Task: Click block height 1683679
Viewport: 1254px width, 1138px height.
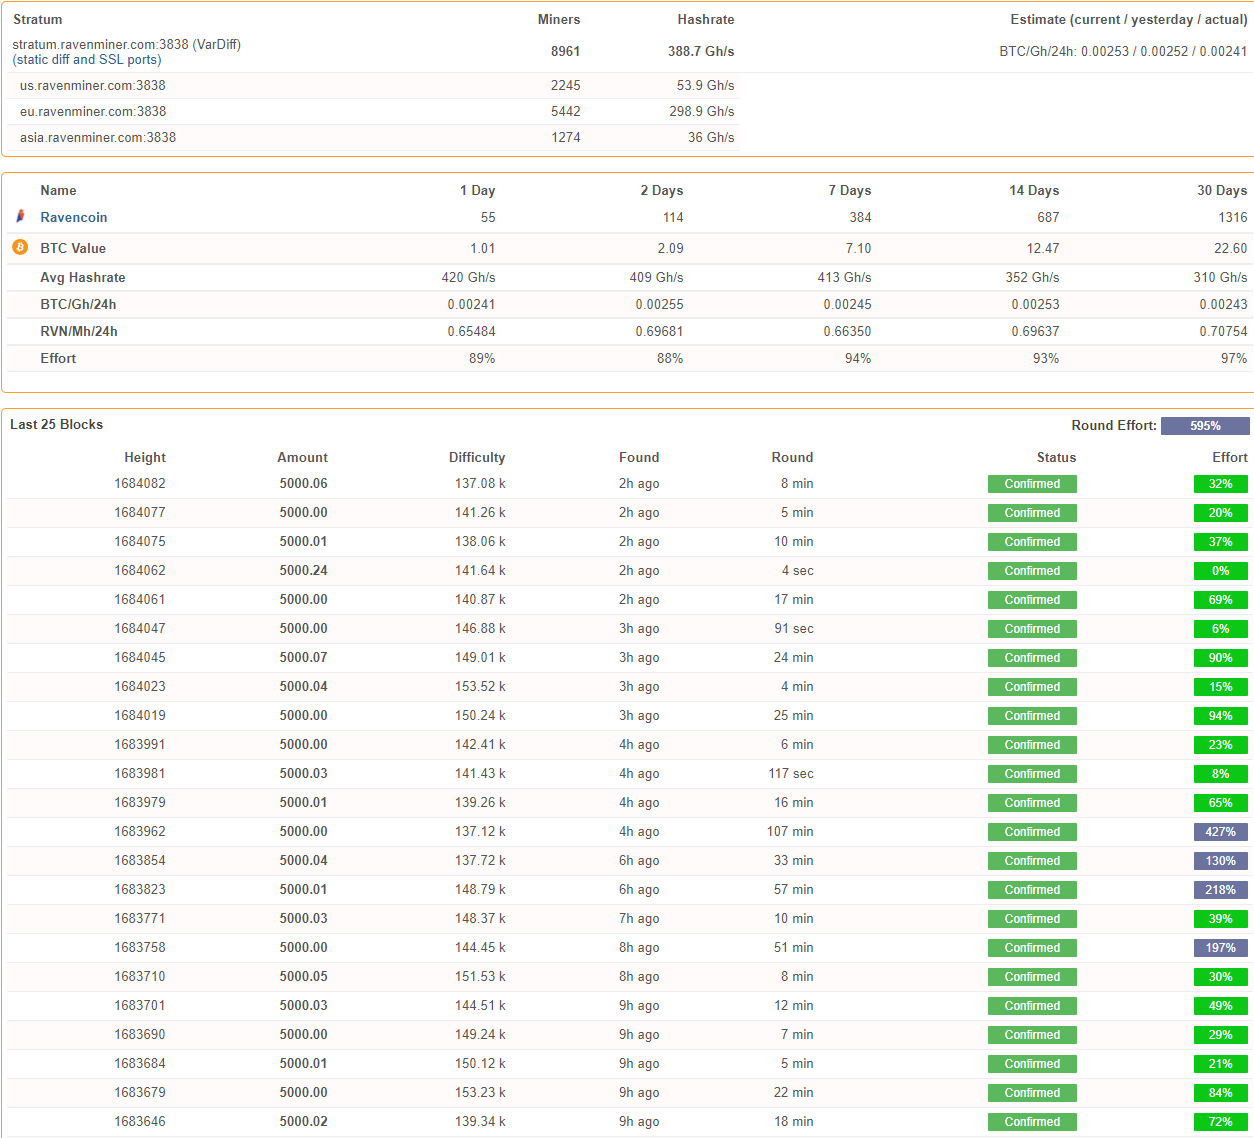Action: 140,1092
